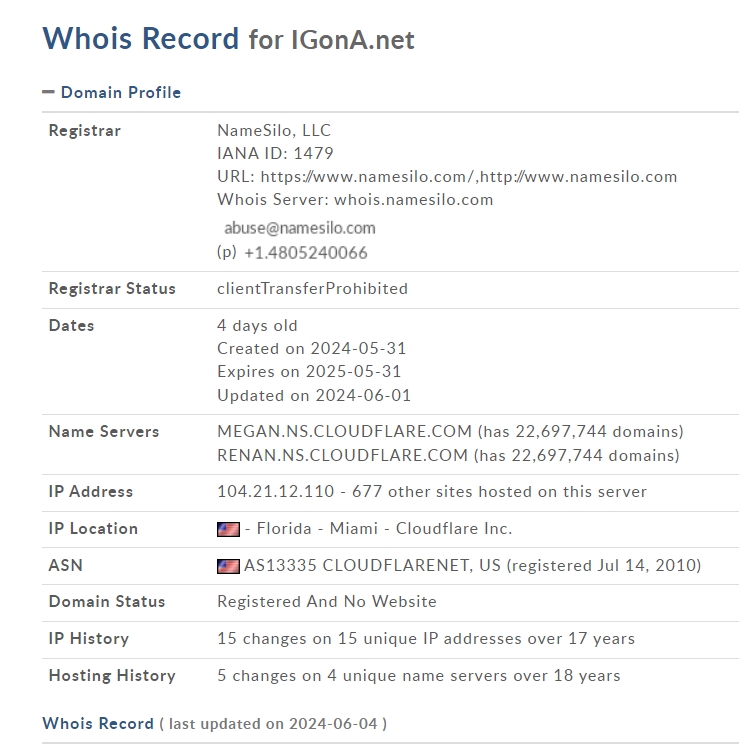Click the ASN row label
Screen dimensions: 739x744
[65, 566]
